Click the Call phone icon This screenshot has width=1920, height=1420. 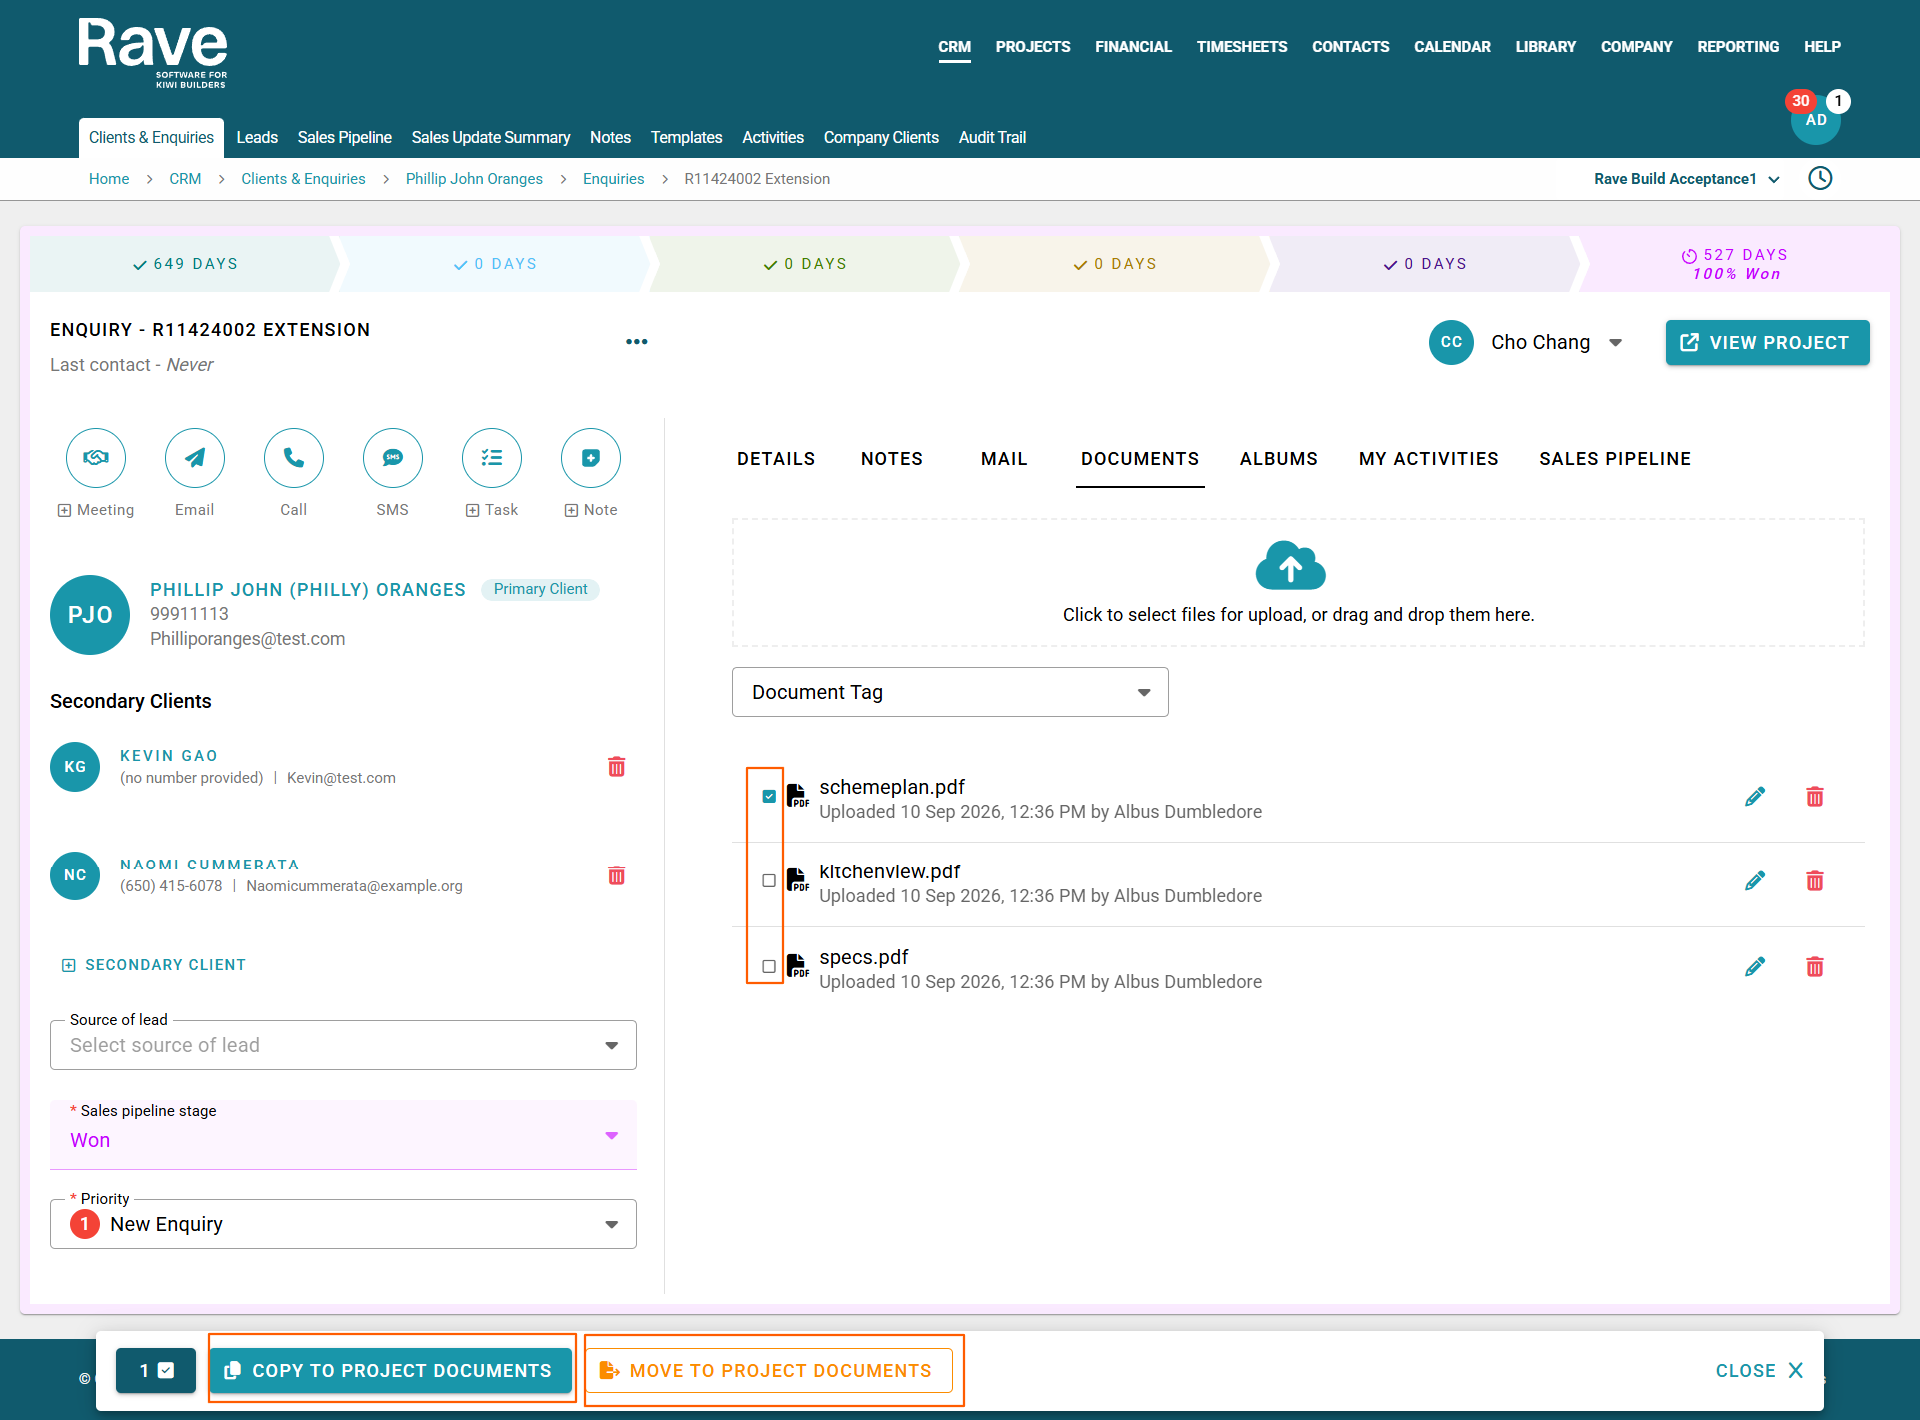(x=294, y=458)
